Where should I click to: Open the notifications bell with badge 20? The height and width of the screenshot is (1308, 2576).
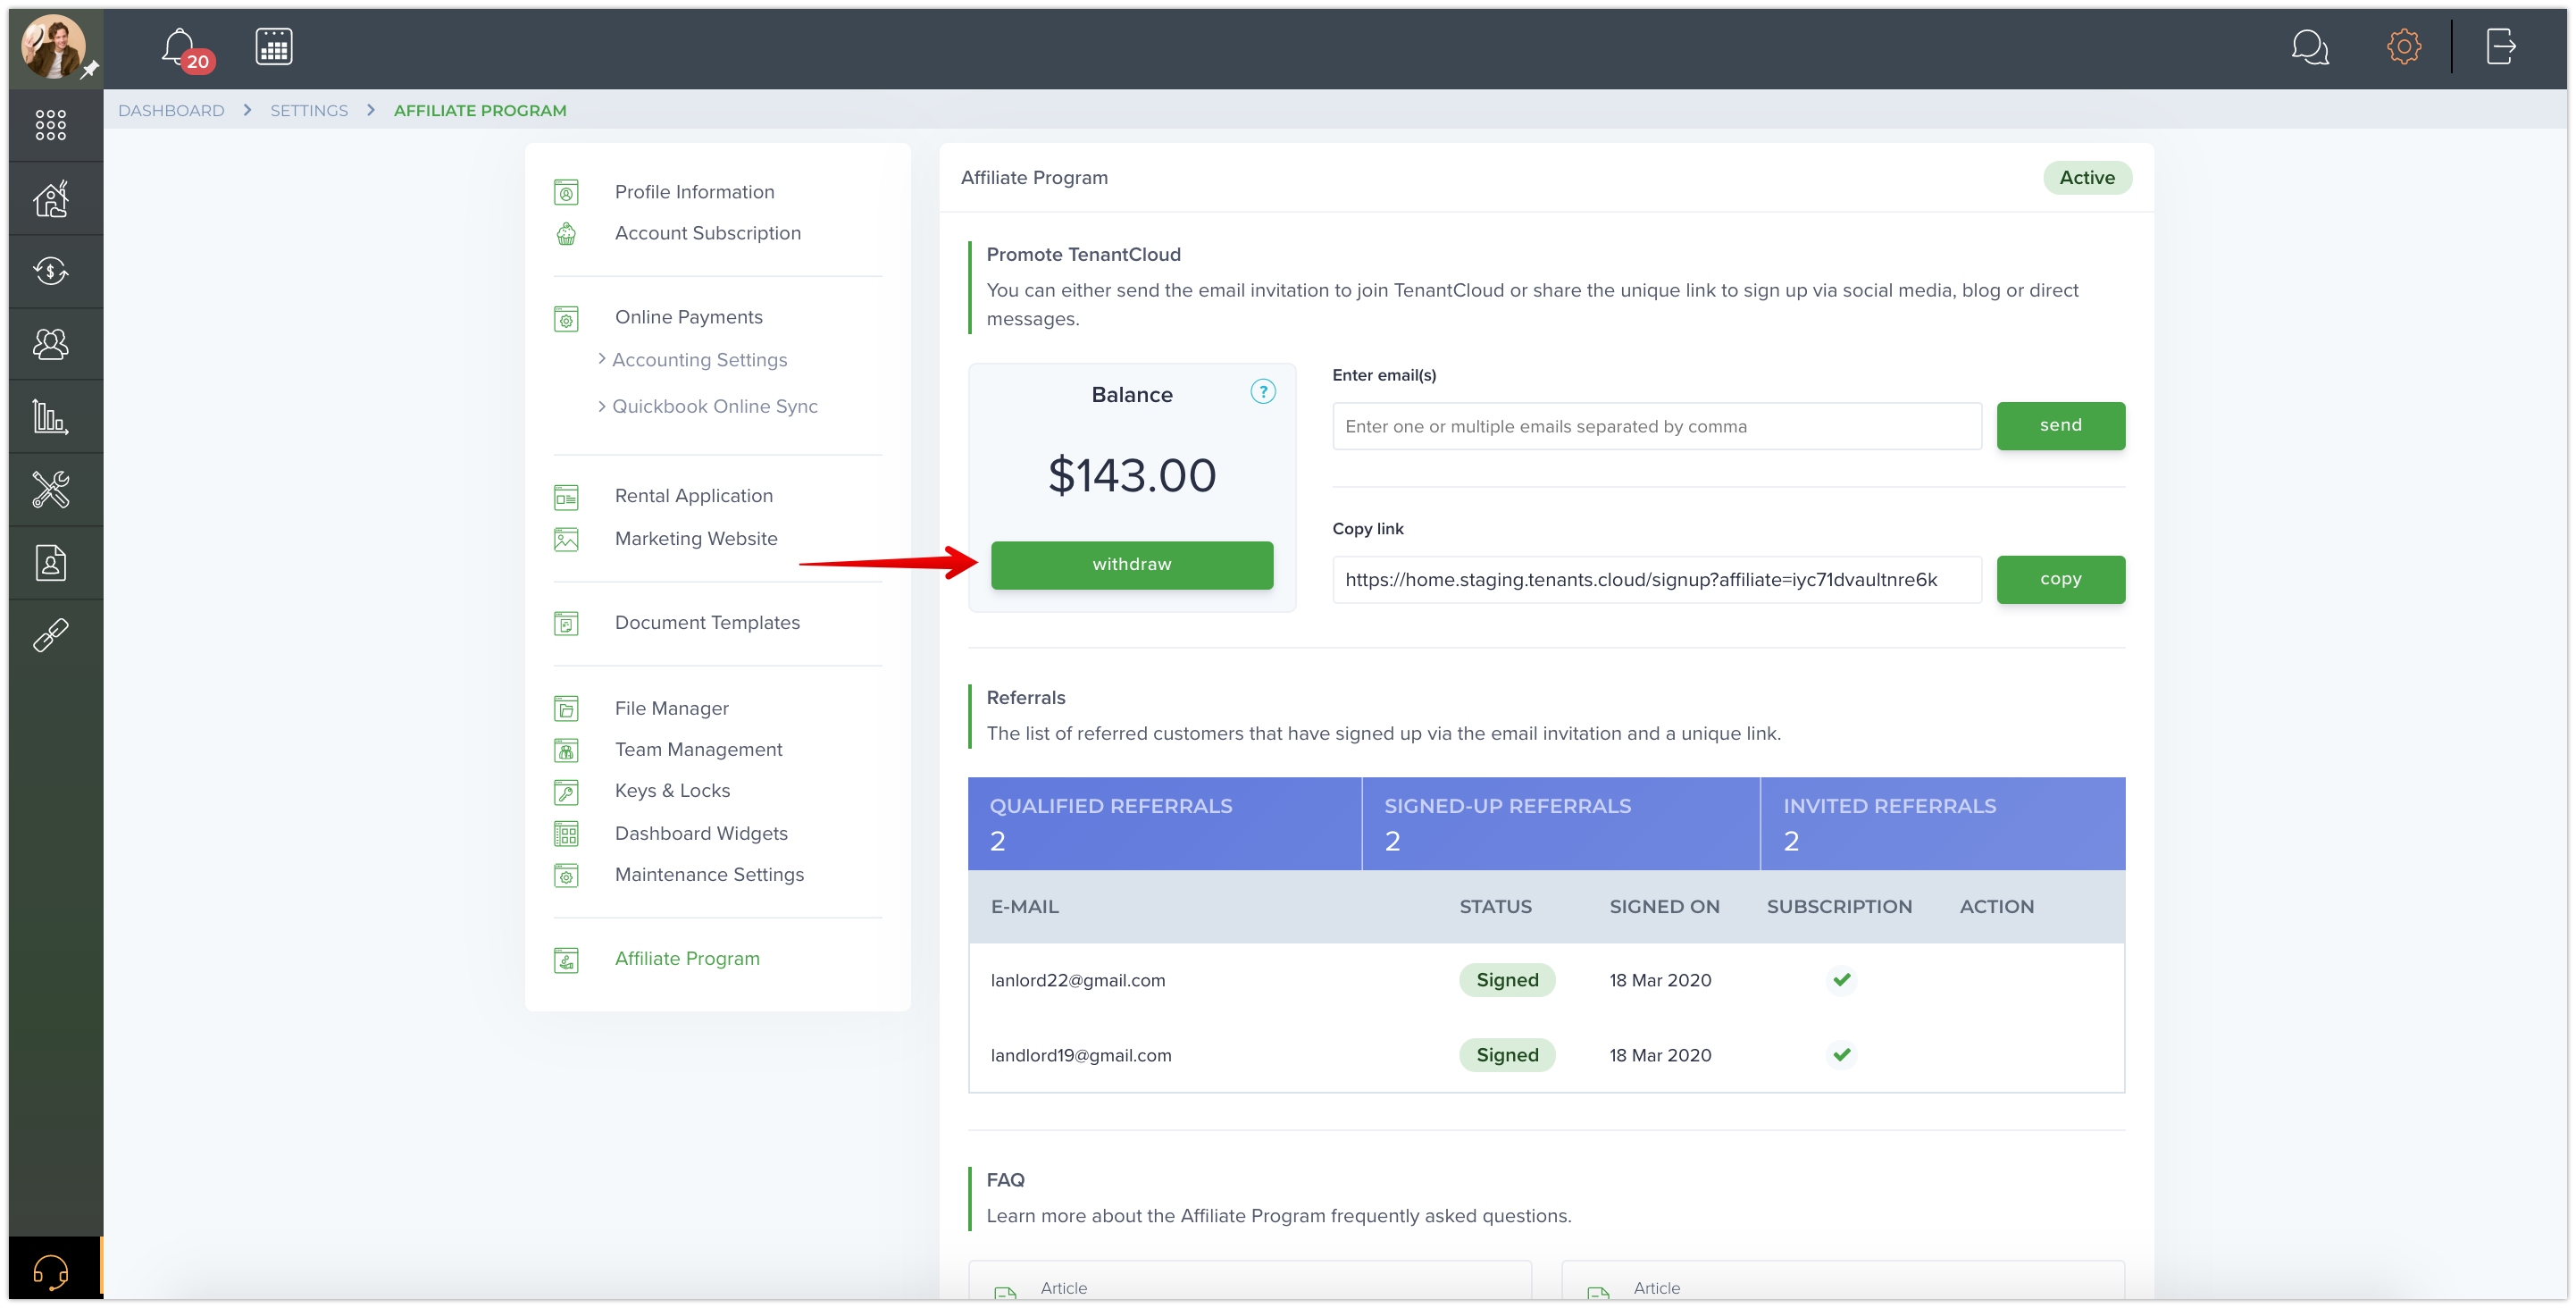click(x=186, y=48)
